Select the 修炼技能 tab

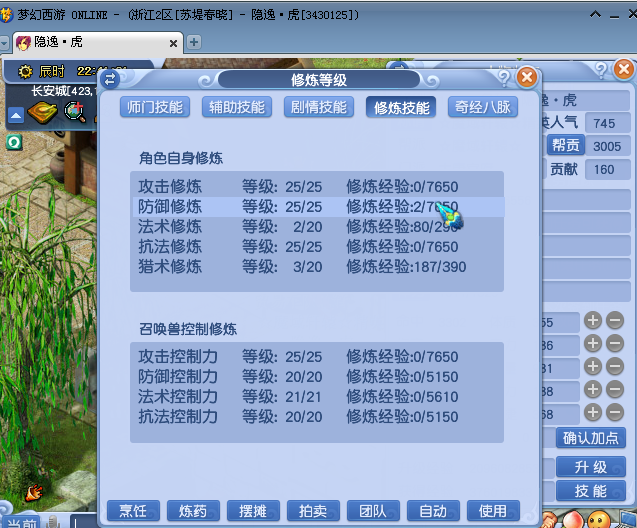(401, 107)
